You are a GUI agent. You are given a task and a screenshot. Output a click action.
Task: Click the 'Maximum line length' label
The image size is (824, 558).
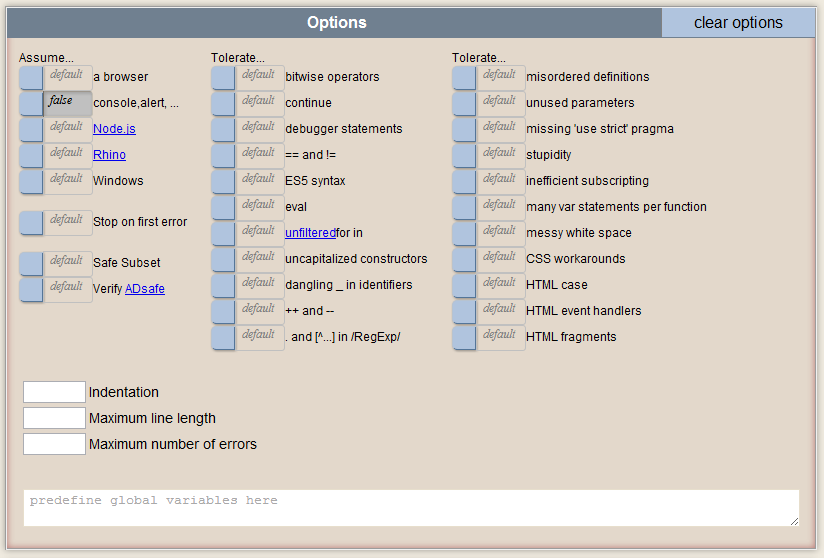coord(152,419)
